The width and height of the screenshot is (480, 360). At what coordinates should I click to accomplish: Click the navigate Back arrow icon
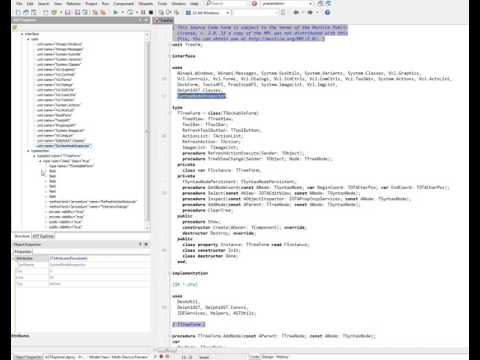[296, 12]
